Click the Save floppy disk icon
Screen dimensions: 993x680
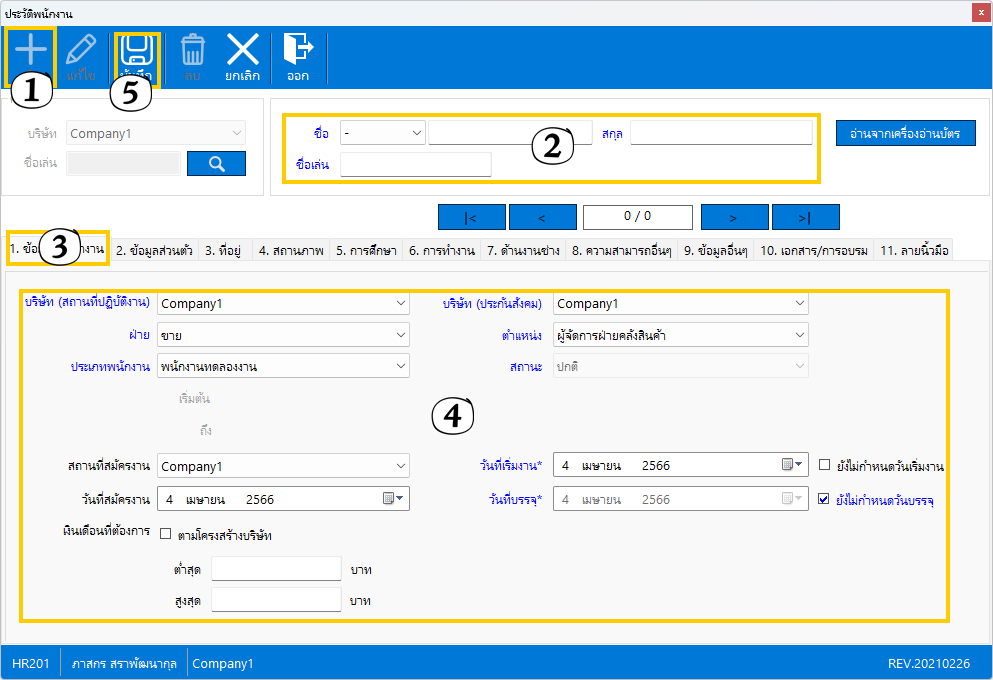pyautogui.click(x=135, y=50)
